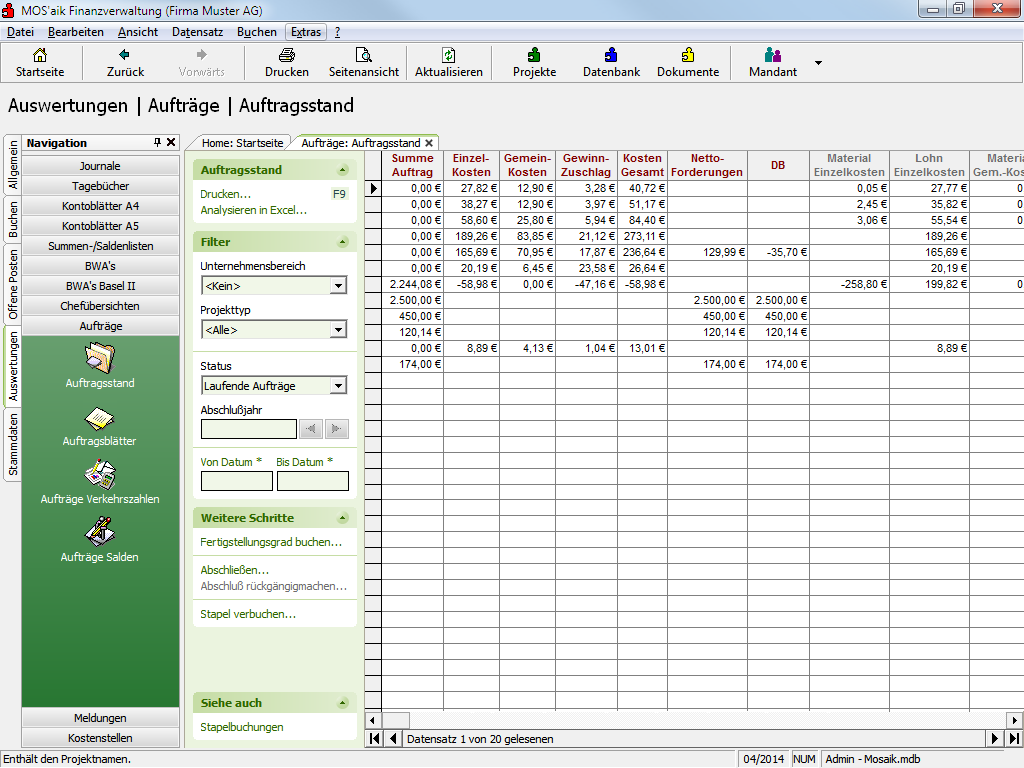Screen dimensions: 1024x768
Task: Collapse the Siehe auch section
Action: (342, 703)
